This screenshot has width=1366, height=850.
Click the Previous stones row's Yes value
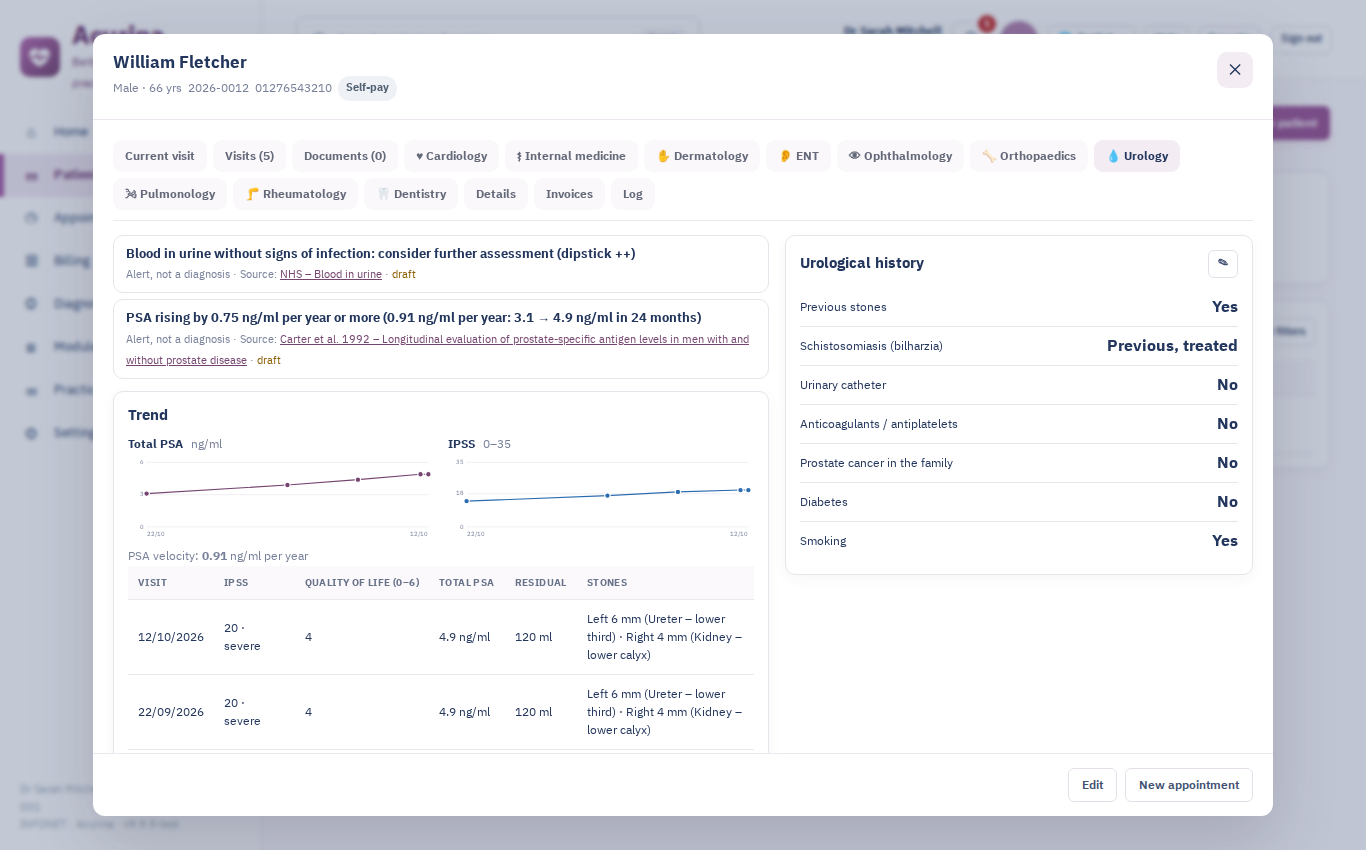1225,307
